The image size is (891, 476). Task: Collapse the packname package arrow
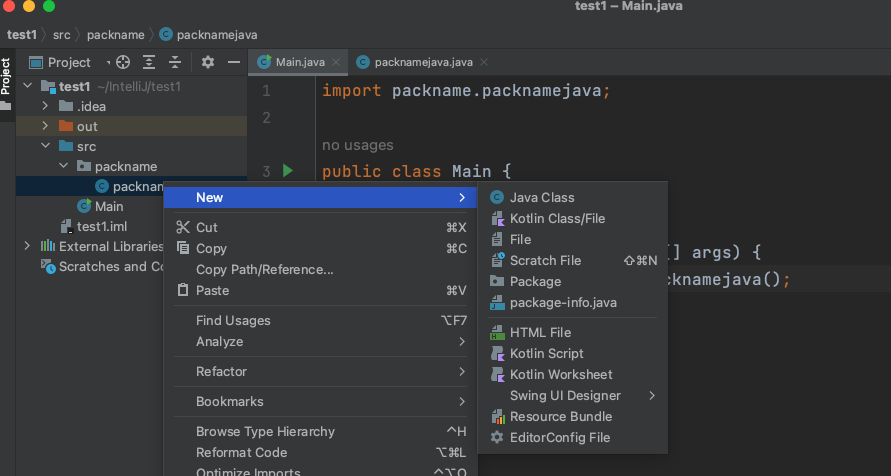click(x=64, y=166)
